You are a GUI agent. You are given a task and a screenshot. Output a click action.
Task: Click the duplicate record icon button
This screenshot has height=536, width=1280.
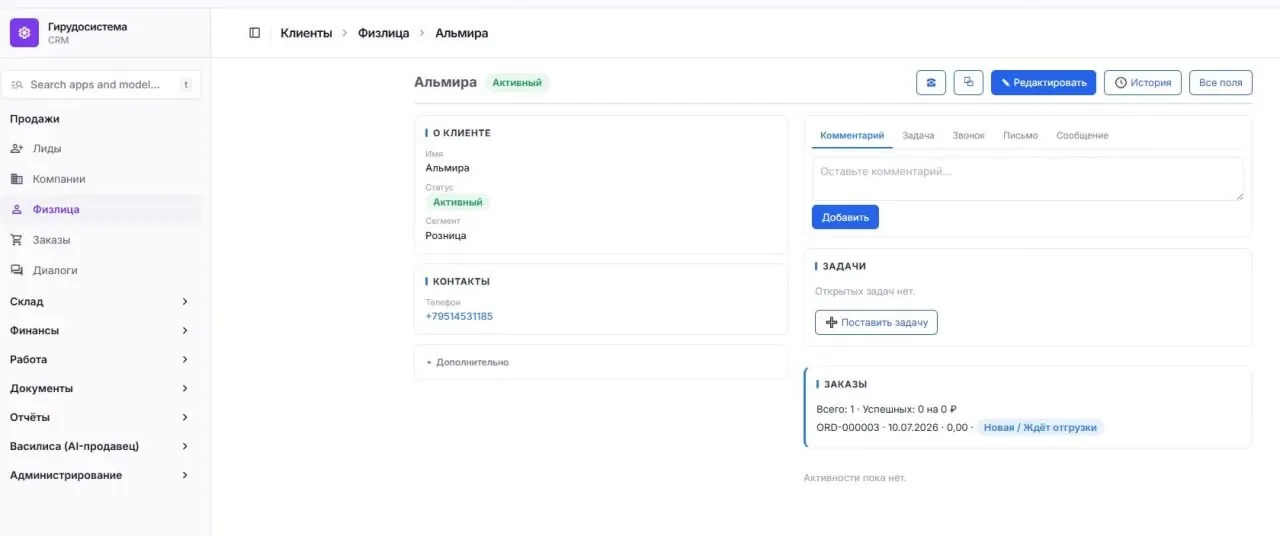point(968,83)
